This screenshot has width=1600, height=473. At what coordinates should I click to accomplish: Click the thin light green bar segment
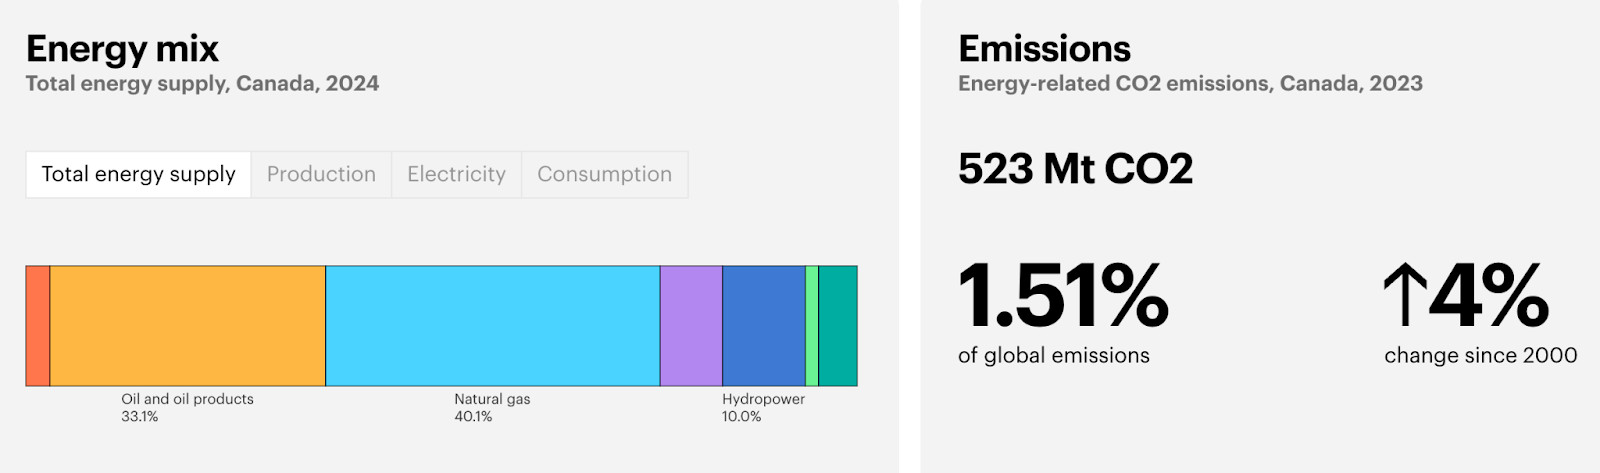tap(812, 326)
